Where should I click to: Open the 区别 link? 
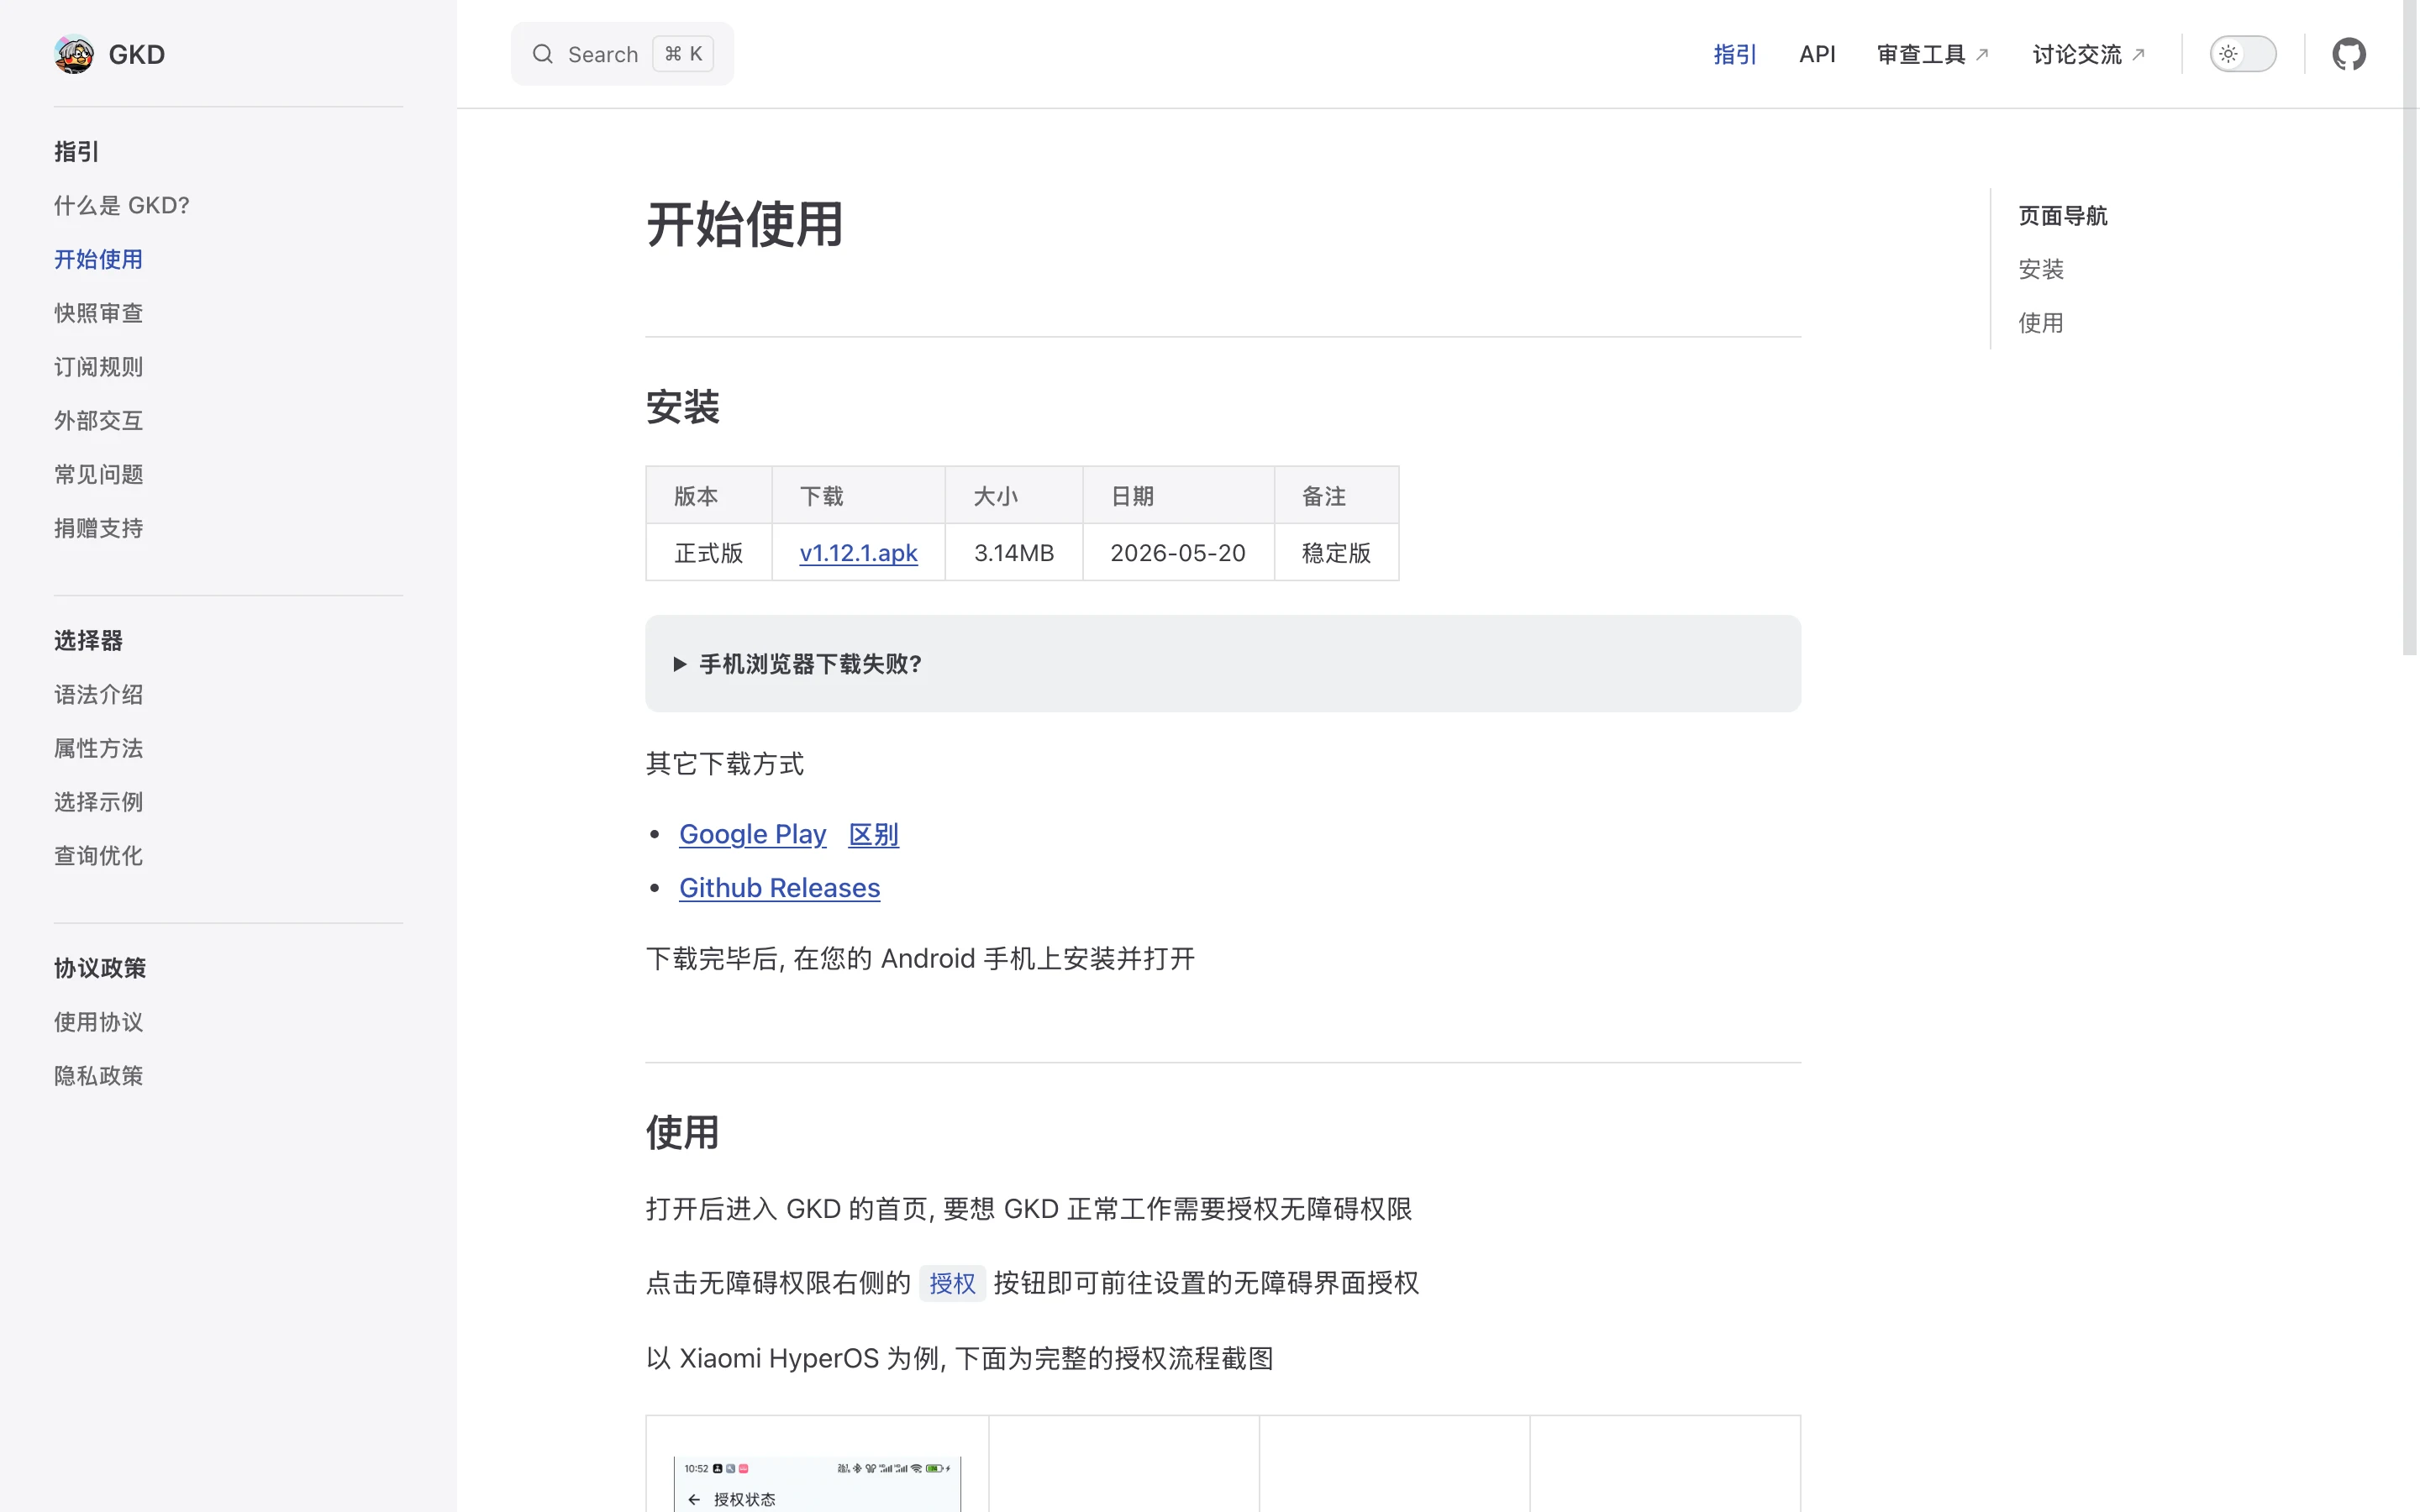coord(873,834)
